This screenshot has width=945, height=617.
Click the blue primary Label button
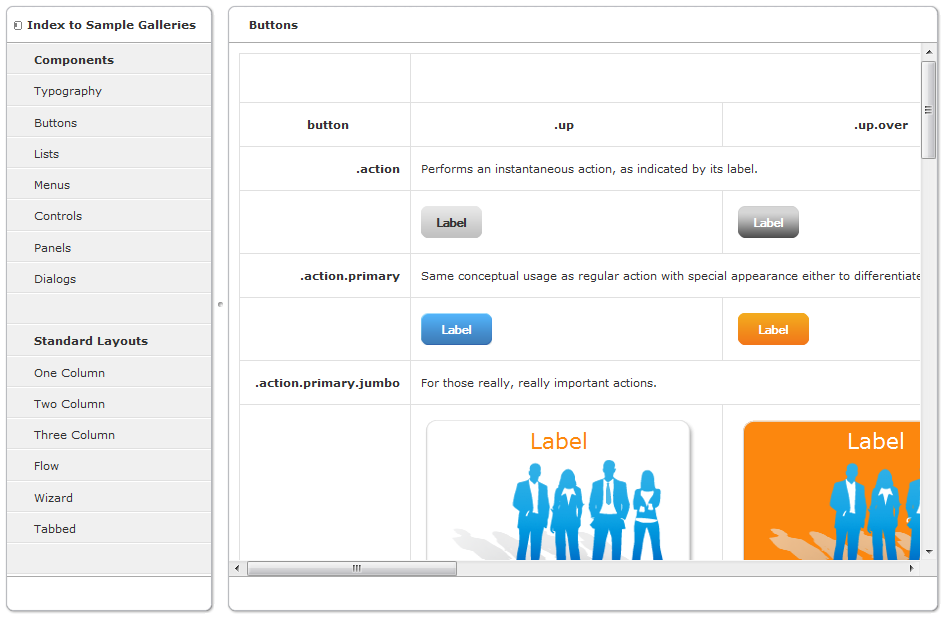click(x=456, y=329)
